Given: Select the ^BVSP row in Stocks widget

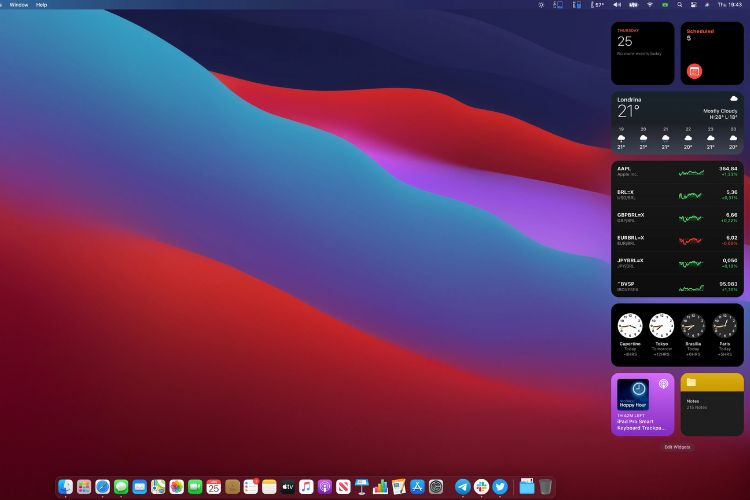Looking at the screenshot, I should [677, 287].
